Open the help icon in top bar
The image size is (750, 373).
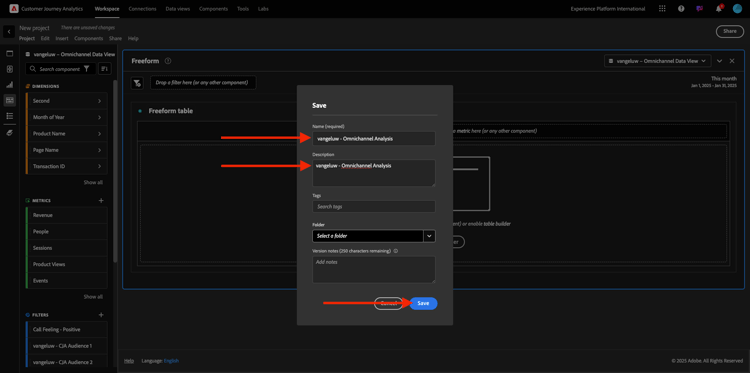point(681,9)
